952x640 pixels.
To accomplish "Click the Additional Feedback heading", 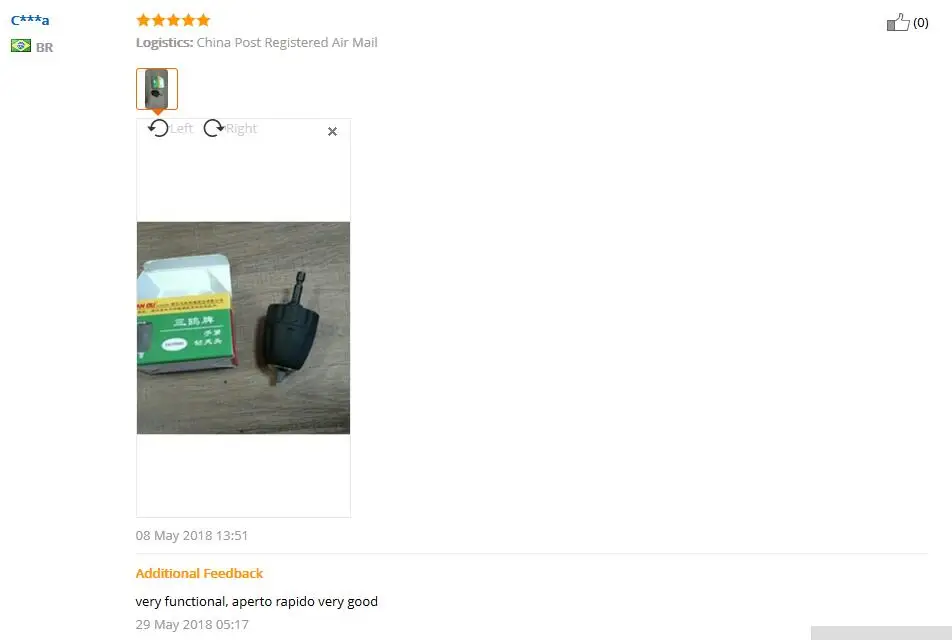I will [199, 573].
